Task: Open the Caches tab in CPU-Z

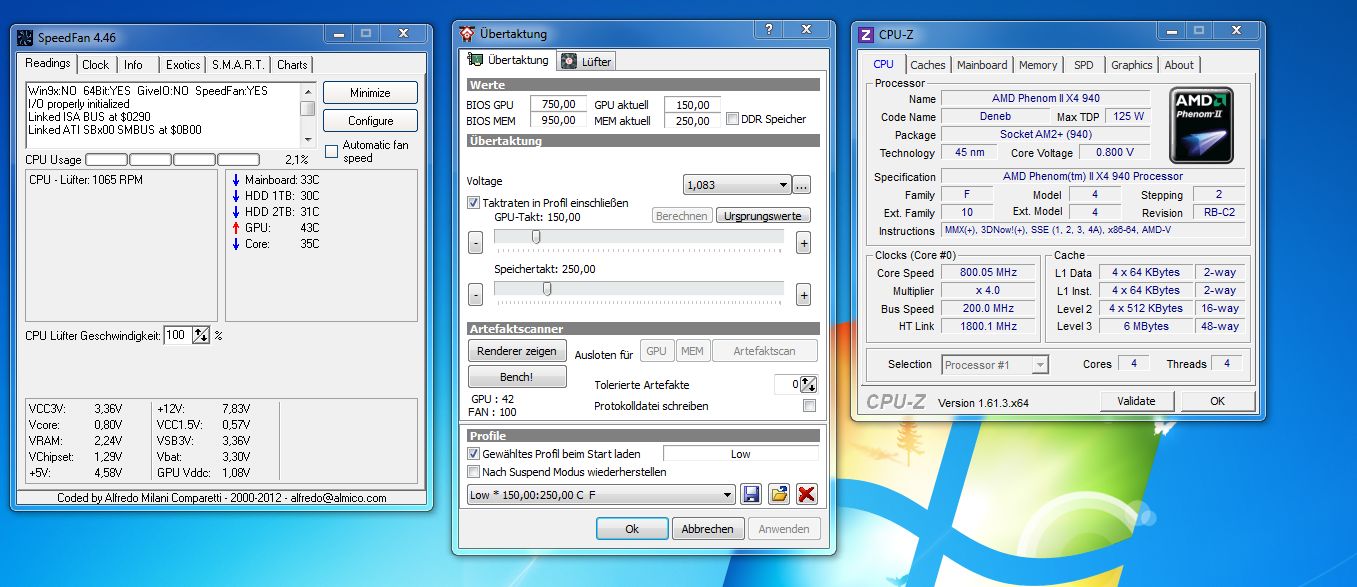Action: [x=928, y=65]
